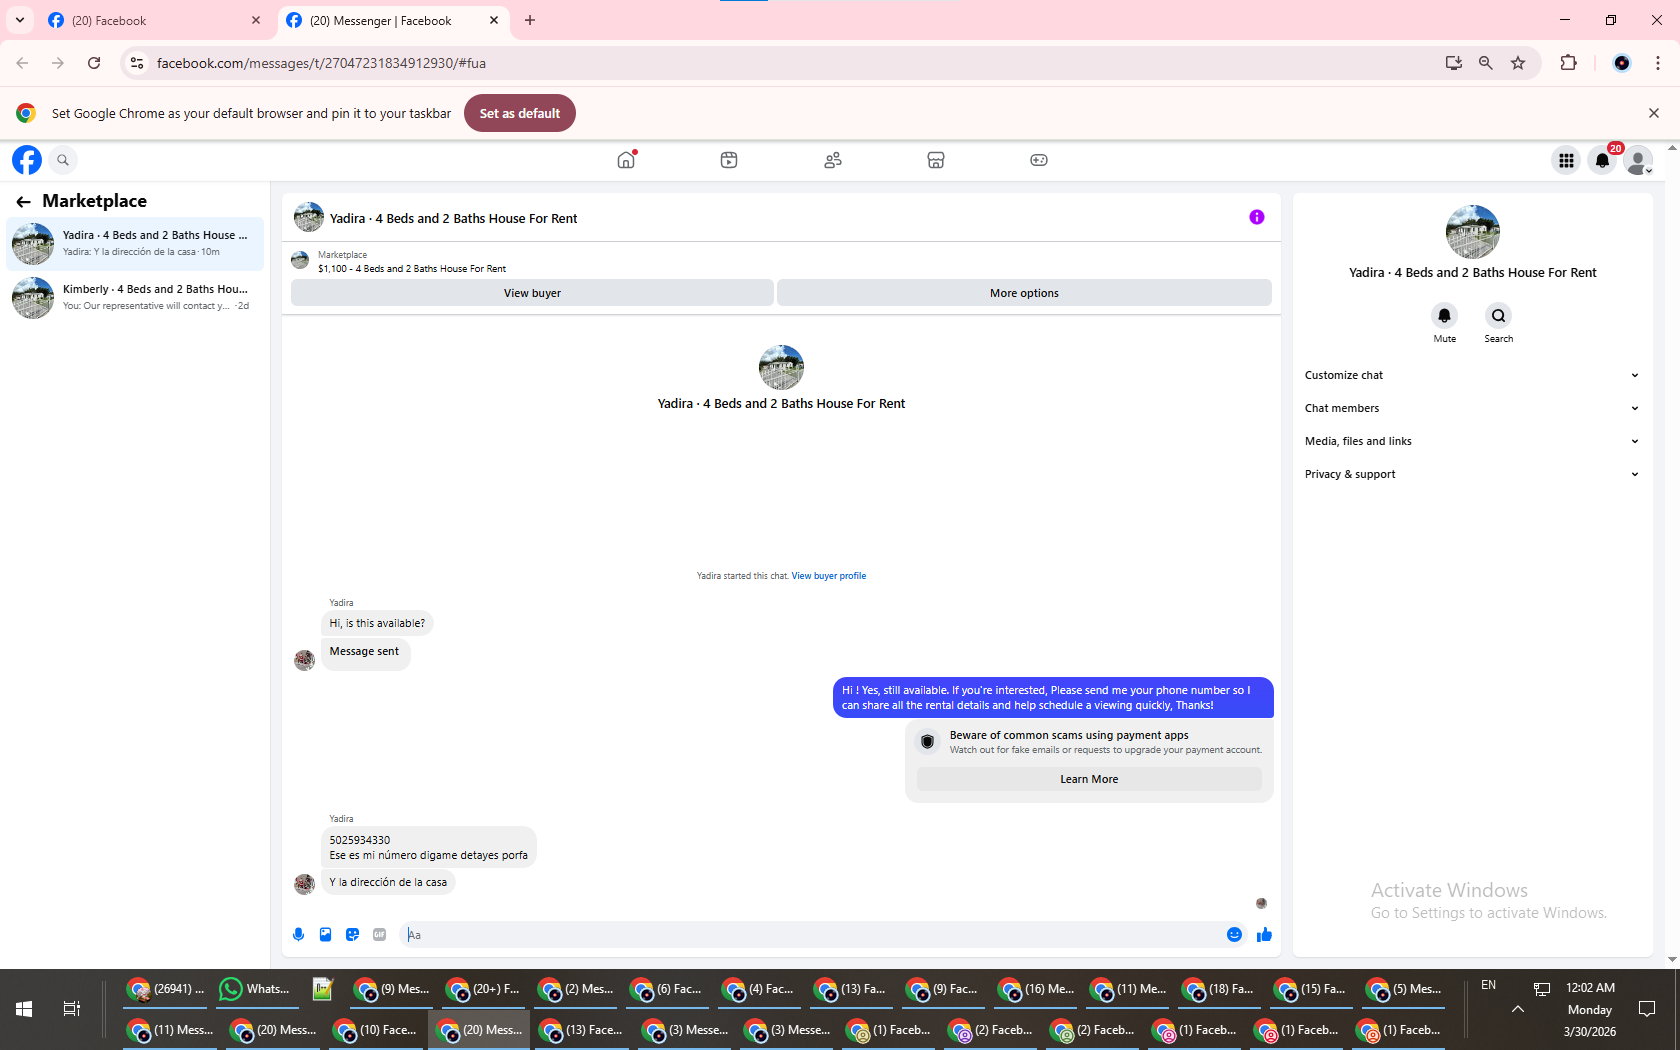Open the tab search dropdown

[20, 21]
